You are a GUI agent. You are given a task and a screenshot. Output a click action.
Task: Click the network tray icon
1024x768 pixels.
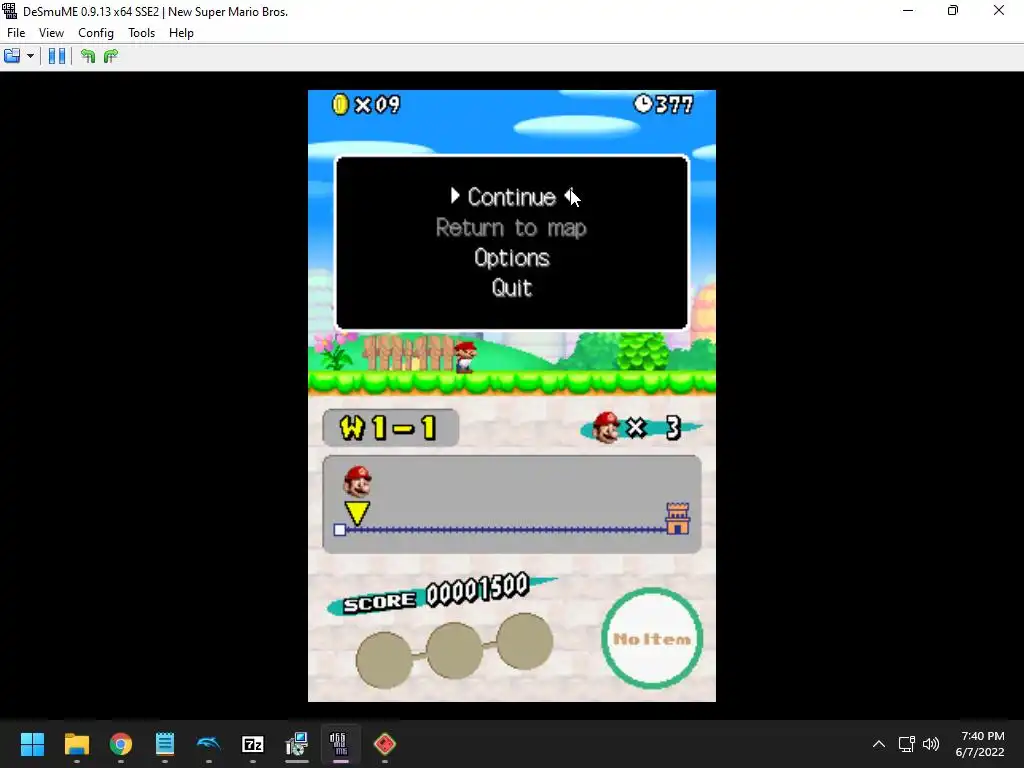906,744
